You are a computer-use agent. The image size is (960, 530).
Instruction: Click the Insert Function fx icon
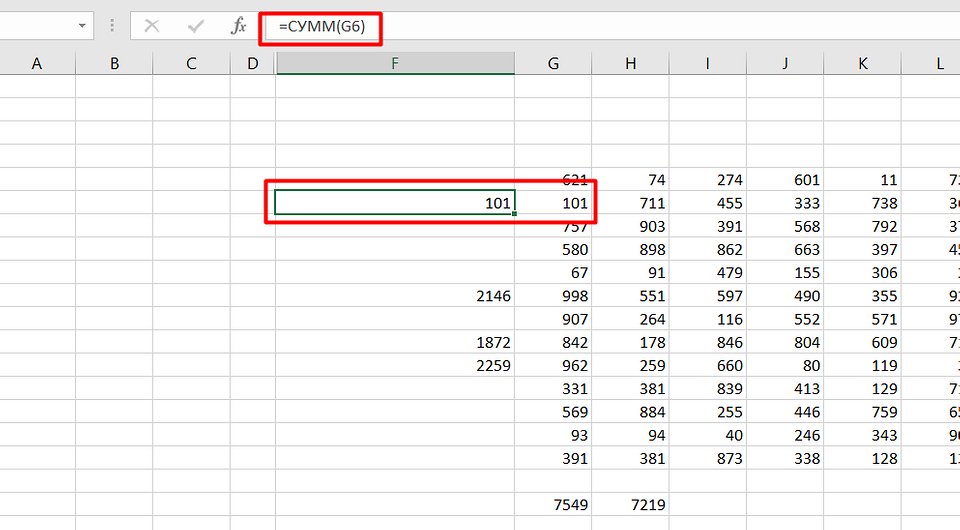coord(238,26)
